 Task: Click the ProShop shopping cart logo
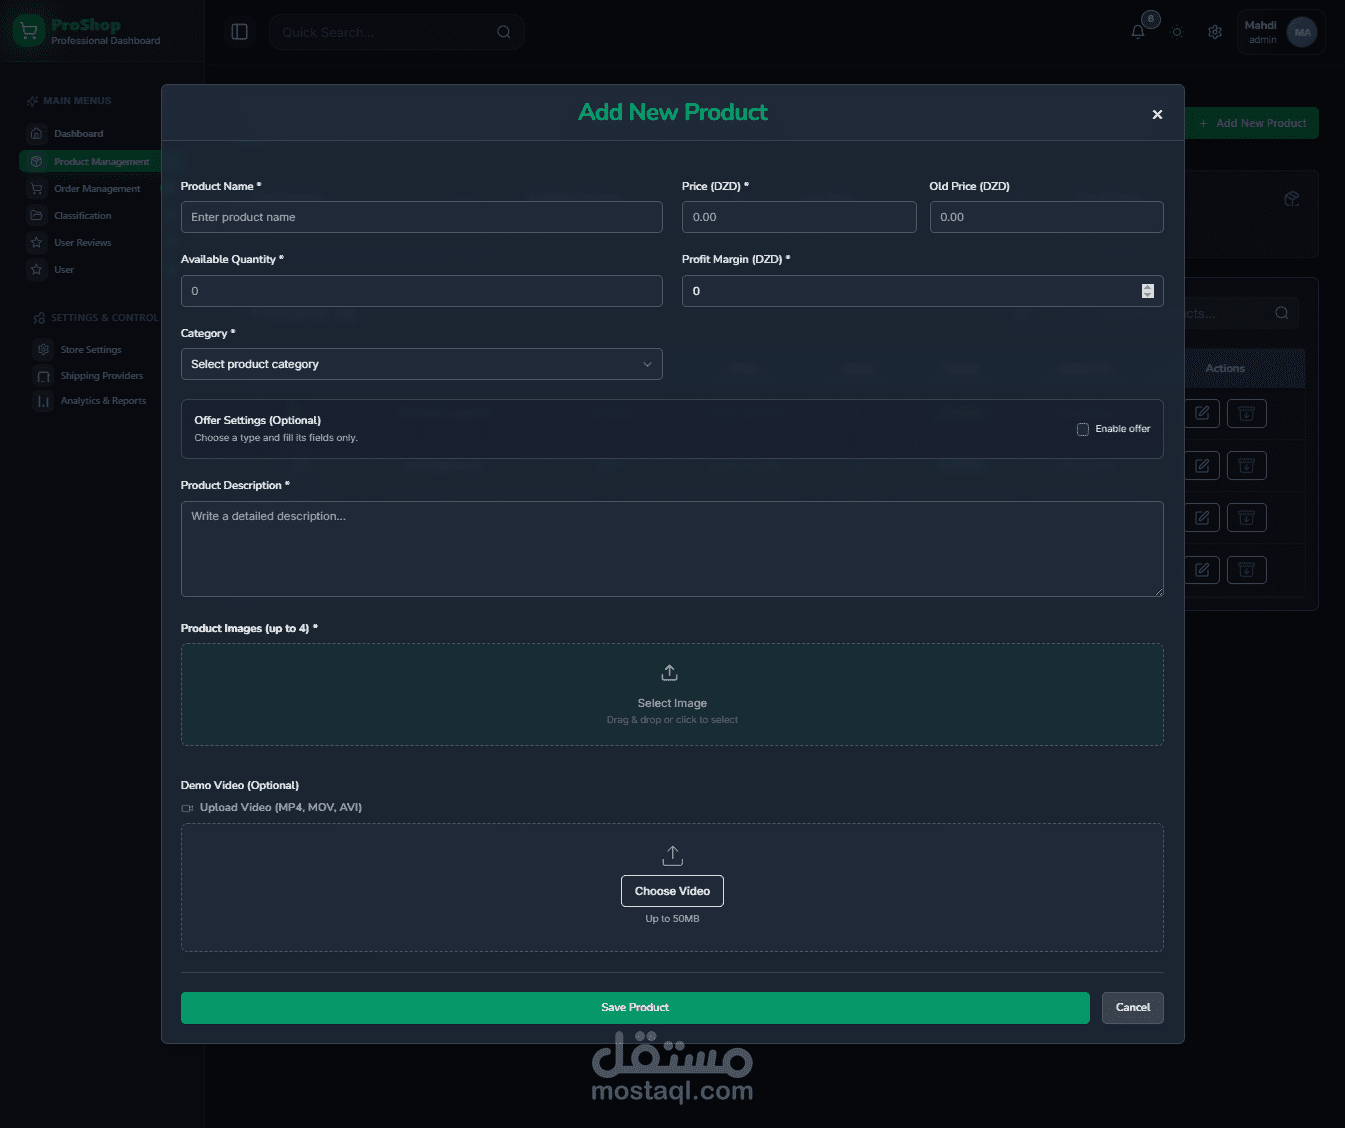pyautogui.click(x=28, y=31)
